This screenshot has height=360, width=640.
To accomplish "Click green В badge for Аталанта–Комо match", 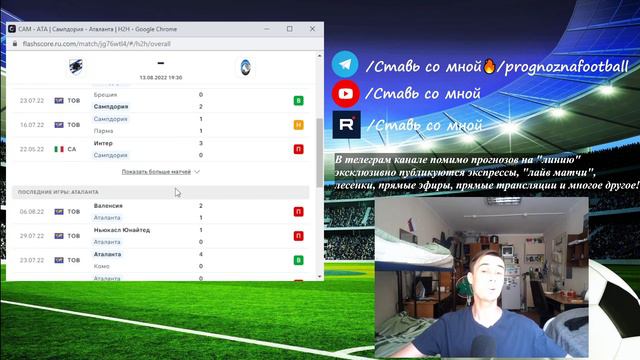I will tap(298, 260).
